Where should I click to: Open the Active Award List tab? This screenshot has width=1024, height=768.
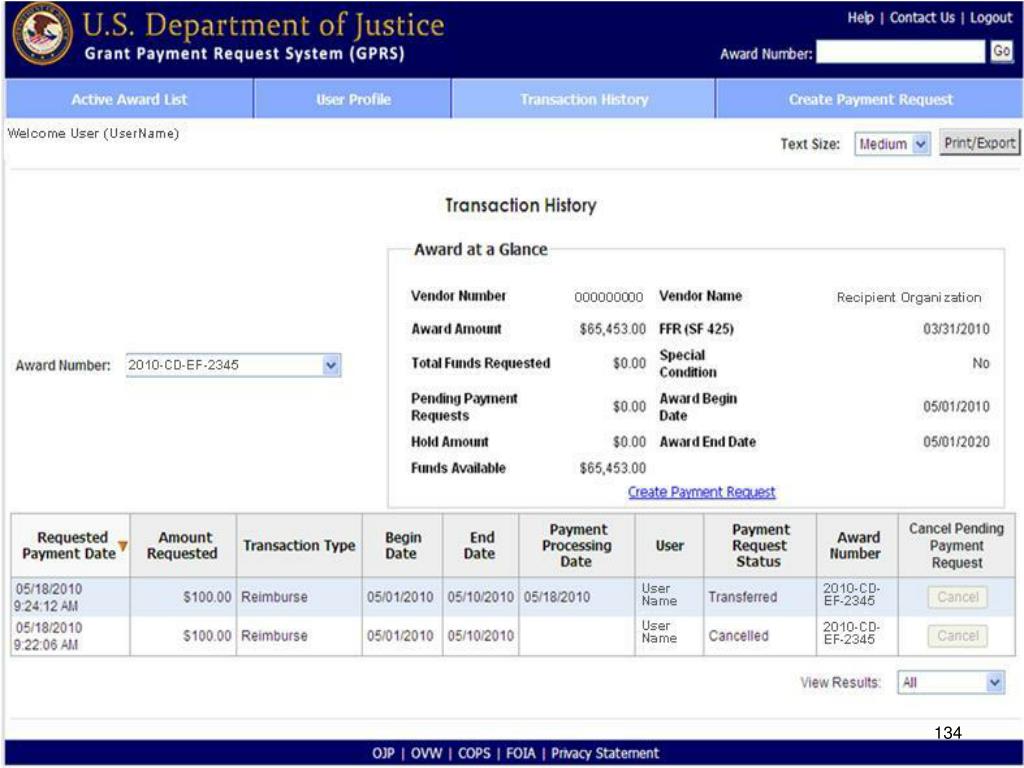[x=129, y=99]
